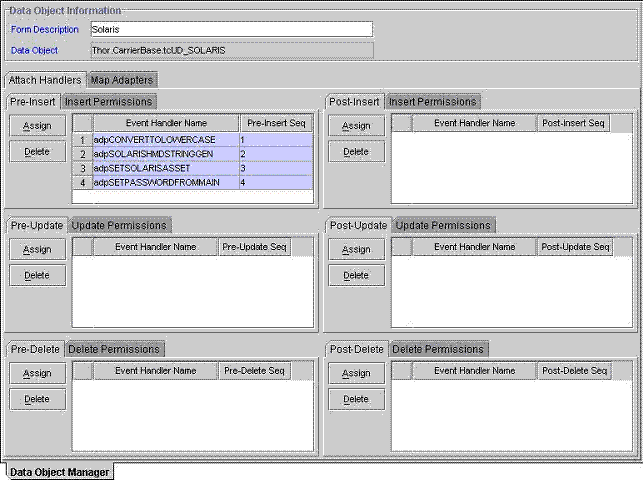643x480 pixels.
Task: Open Delete Permissions tab beside Post-Delete
Action: tap(438, 349)
